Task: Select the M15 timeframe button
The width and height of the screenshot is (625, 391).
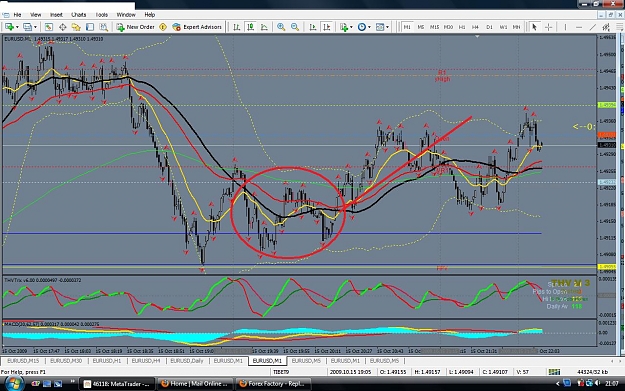Action: 434,27
